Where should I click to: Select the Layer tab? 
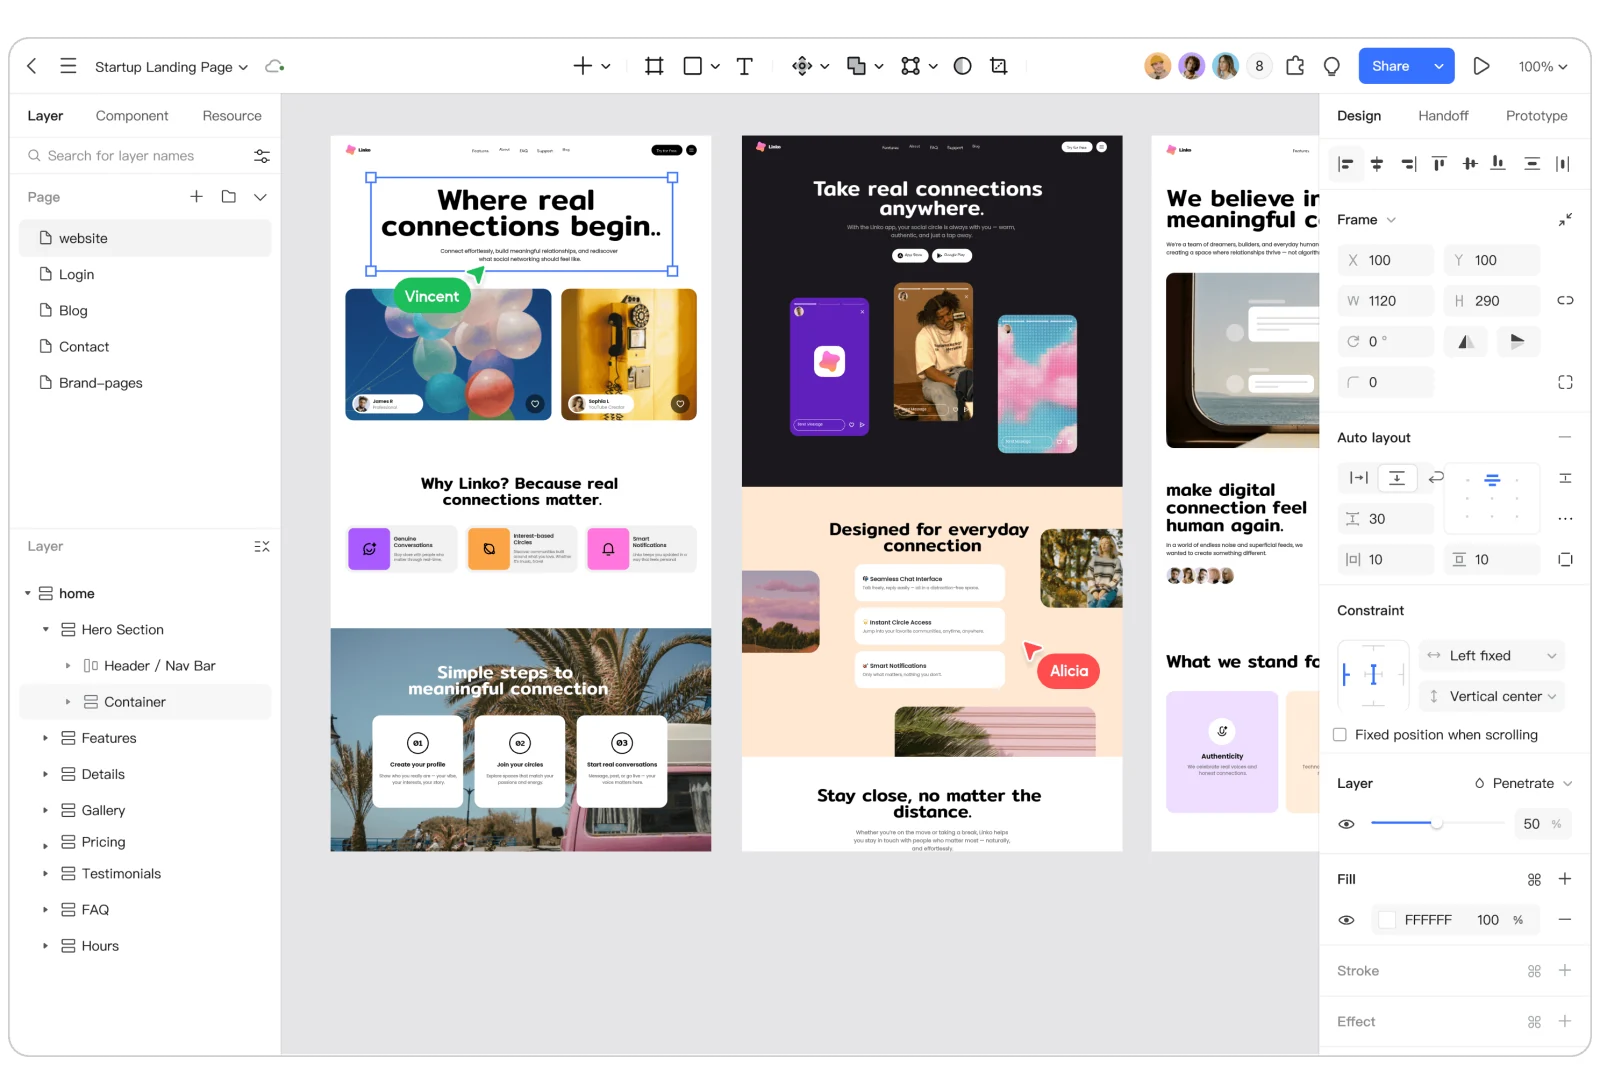click(45, 116)
